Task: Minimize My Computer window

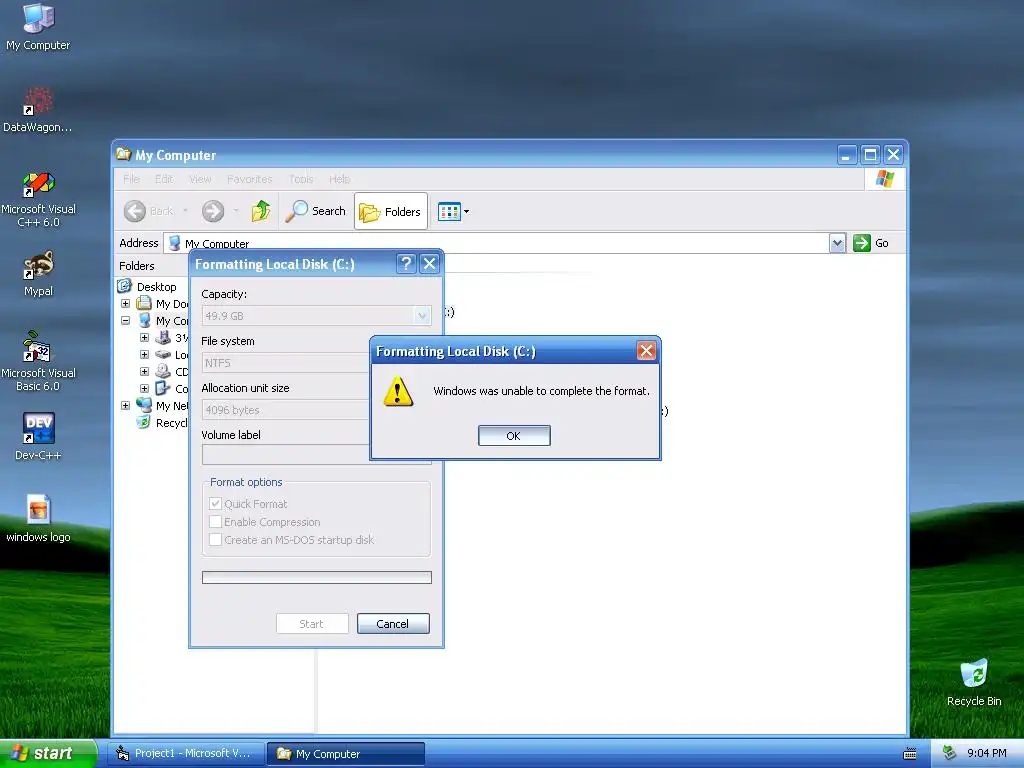Action: pos(846,155)
